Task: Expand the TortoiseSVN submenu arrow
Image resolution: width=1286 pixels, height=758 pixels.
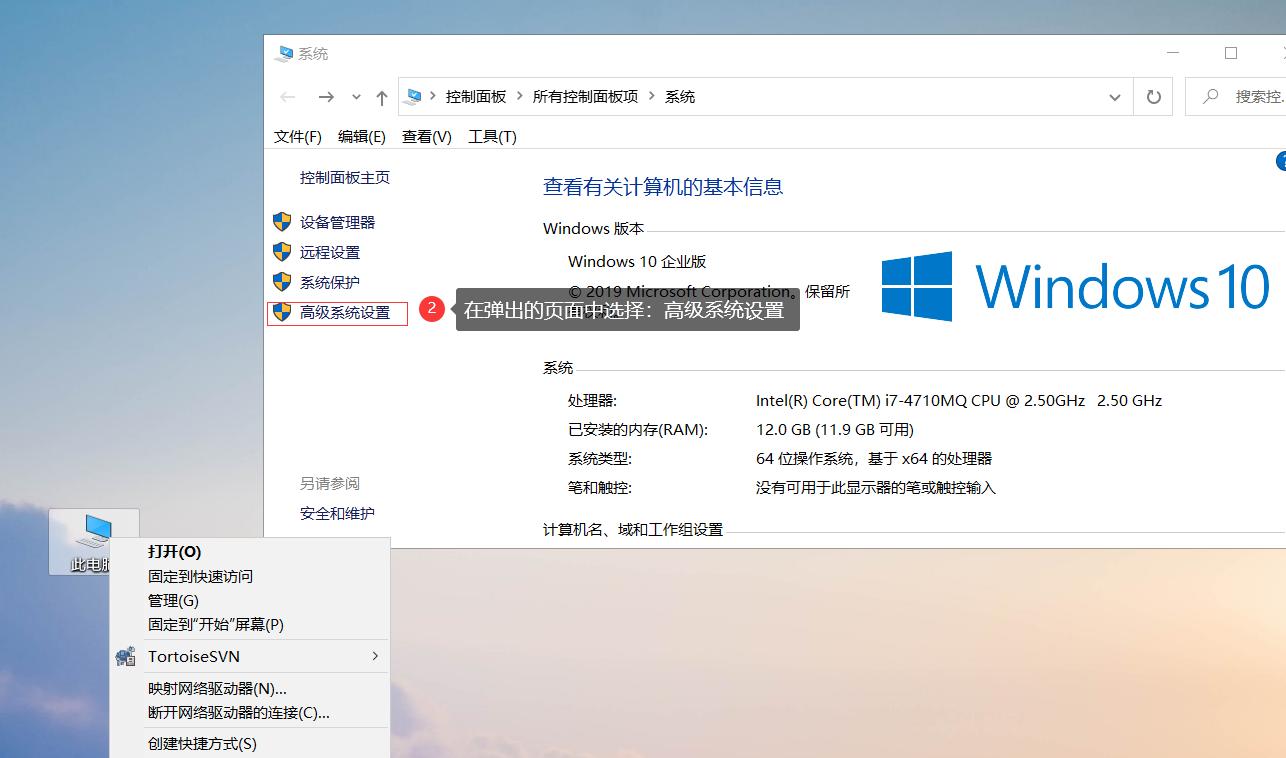Action: coord(375,656)
